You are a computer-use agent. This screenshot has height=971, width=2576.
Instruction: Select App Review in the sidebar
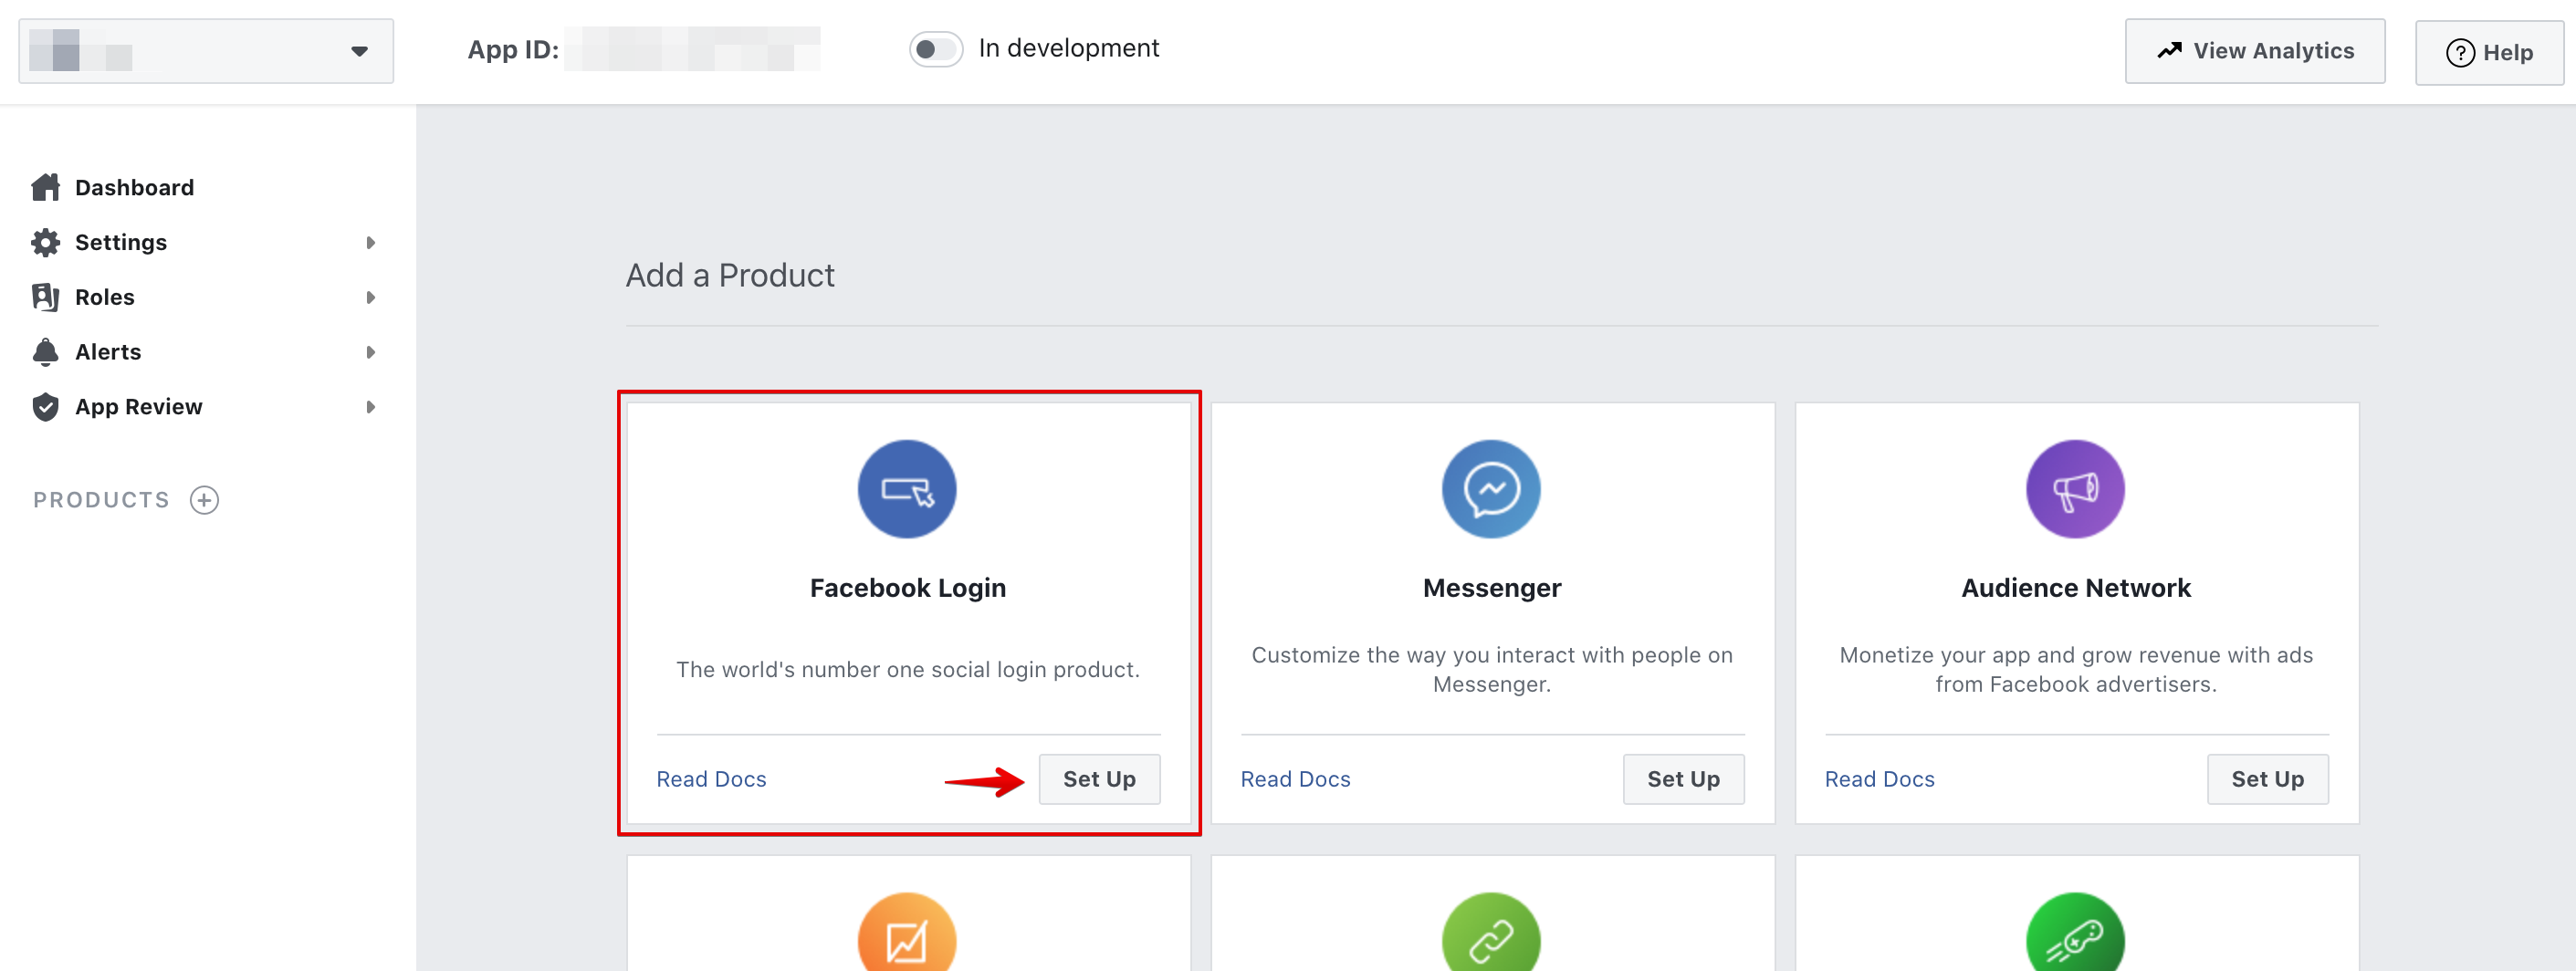pyautogui.click(x=138, y=407)
